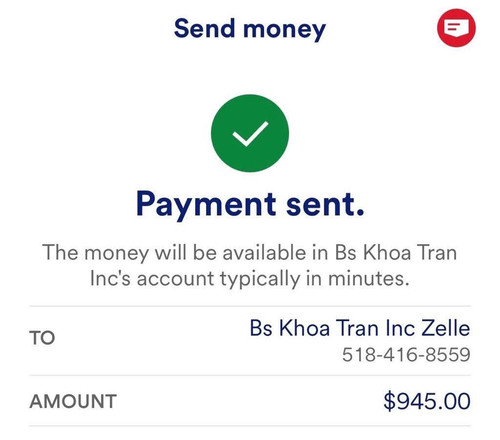The height and width of the screenshot is (440, 500).
Task: Select the Payment sent heading
Action: (250, 204)
